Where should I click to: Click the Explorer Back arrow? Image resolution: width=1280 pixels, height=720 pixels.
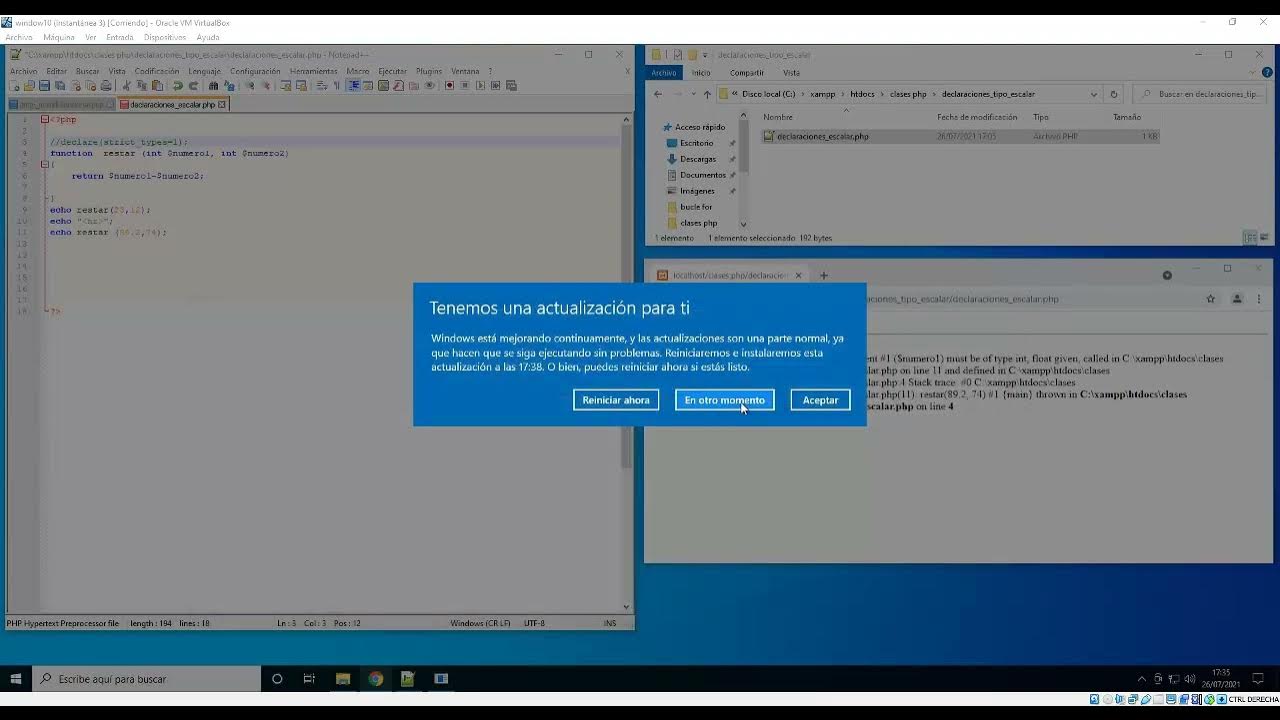point(657,94)
